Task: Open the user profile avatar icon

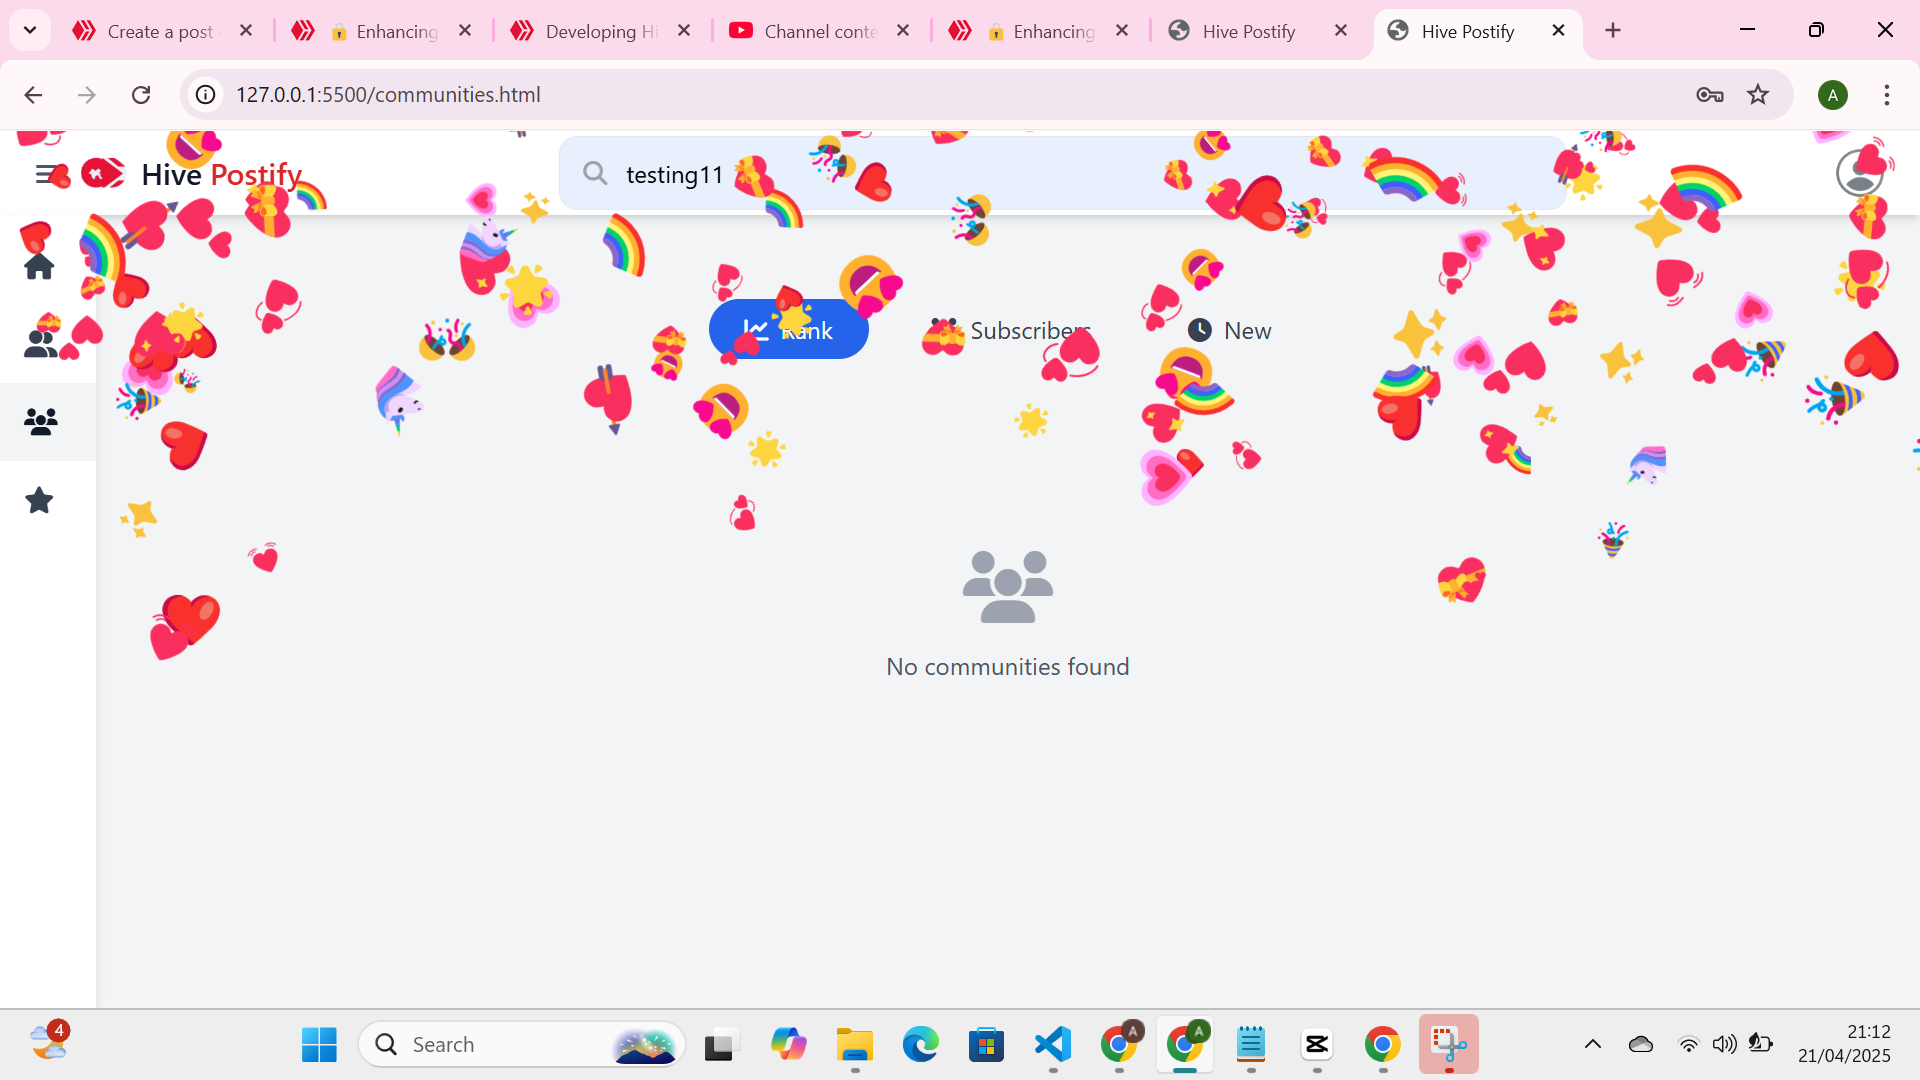Action: point(1860,173)
